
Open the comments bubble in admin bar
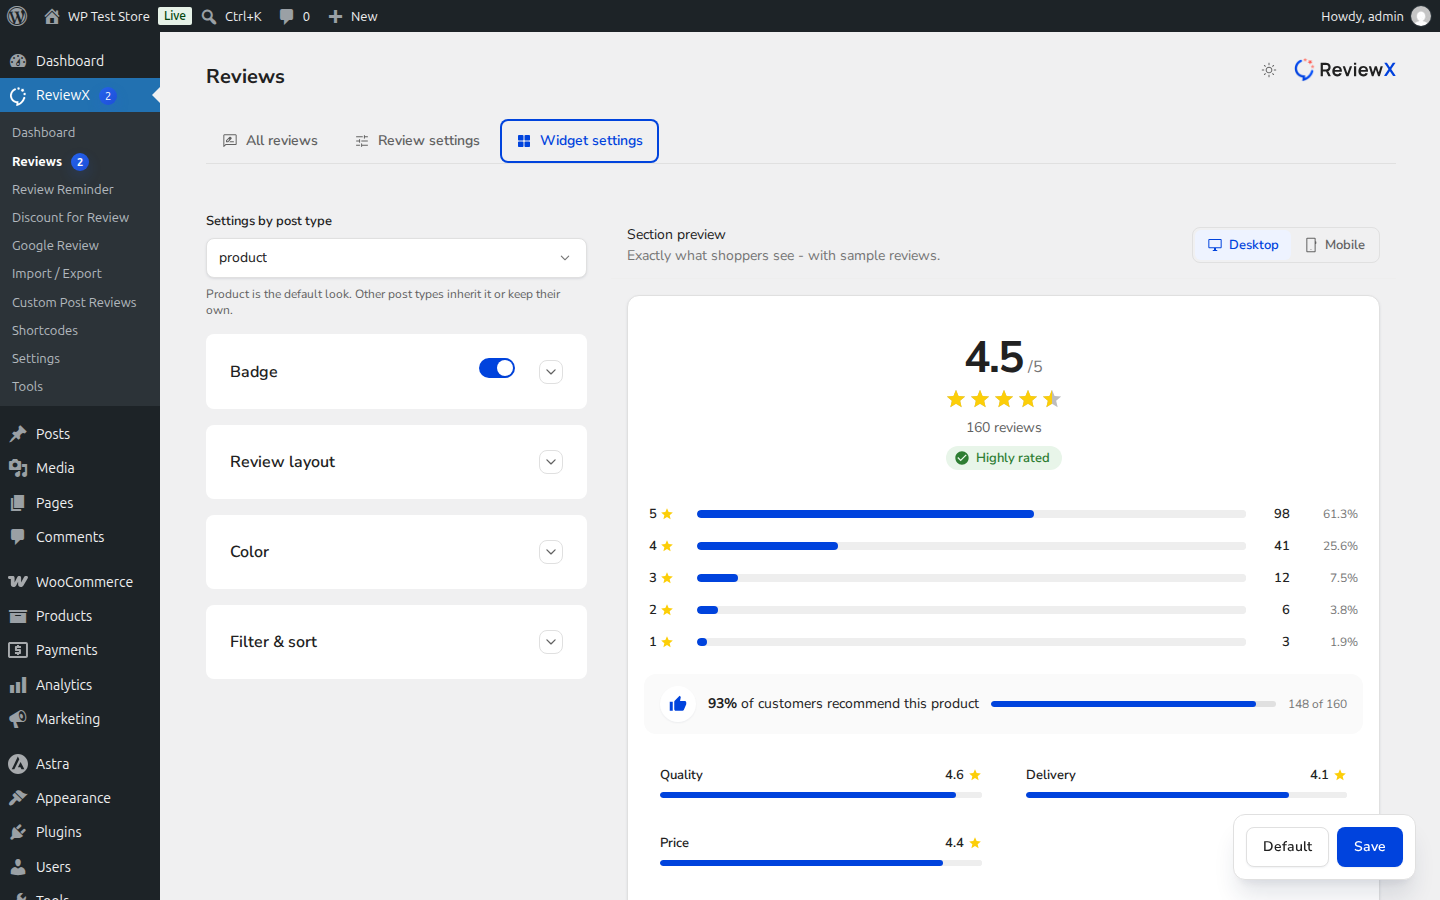pos(287,16)
